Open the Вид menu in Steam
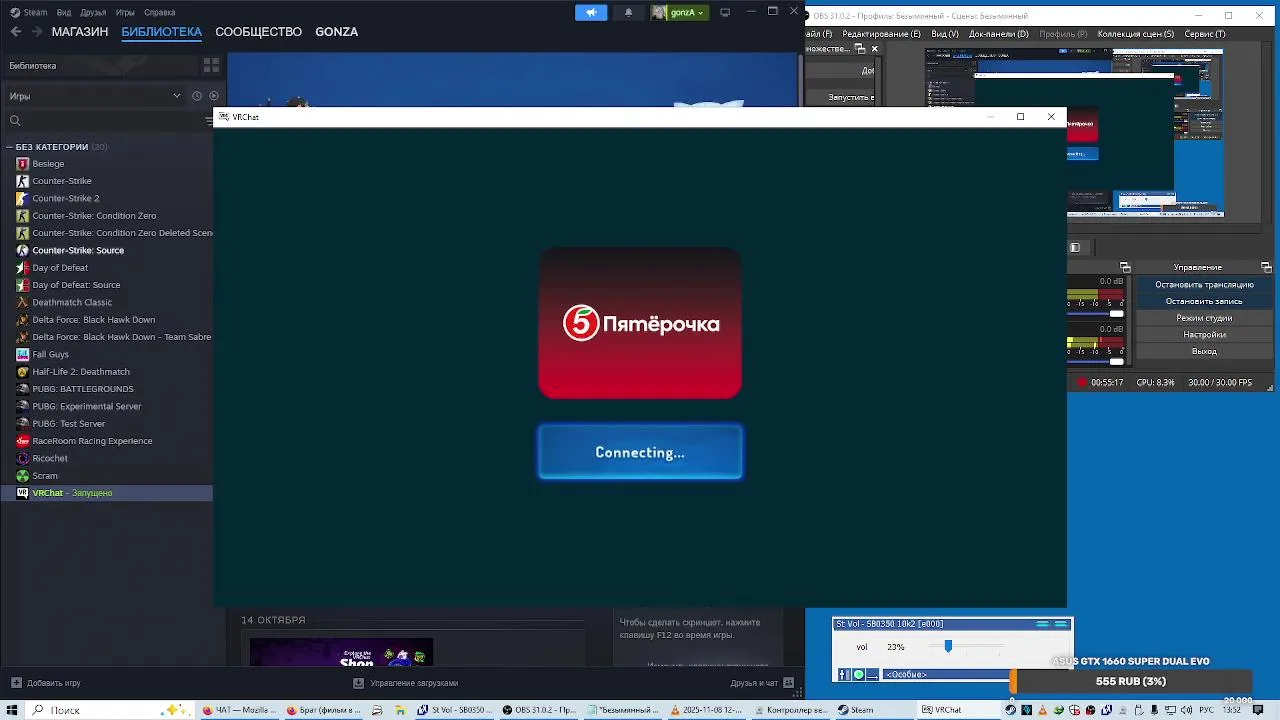1280x720 pixels. pos(64,12)
